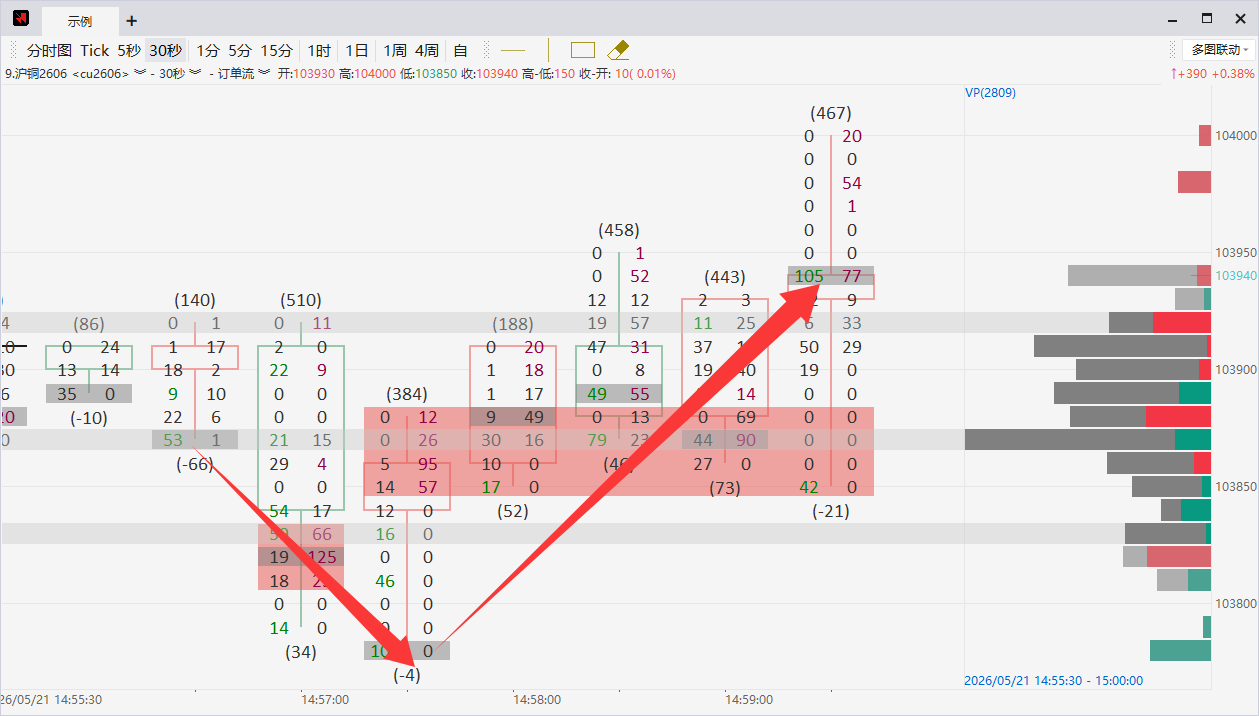Select the 1日 period

[357, 50]
